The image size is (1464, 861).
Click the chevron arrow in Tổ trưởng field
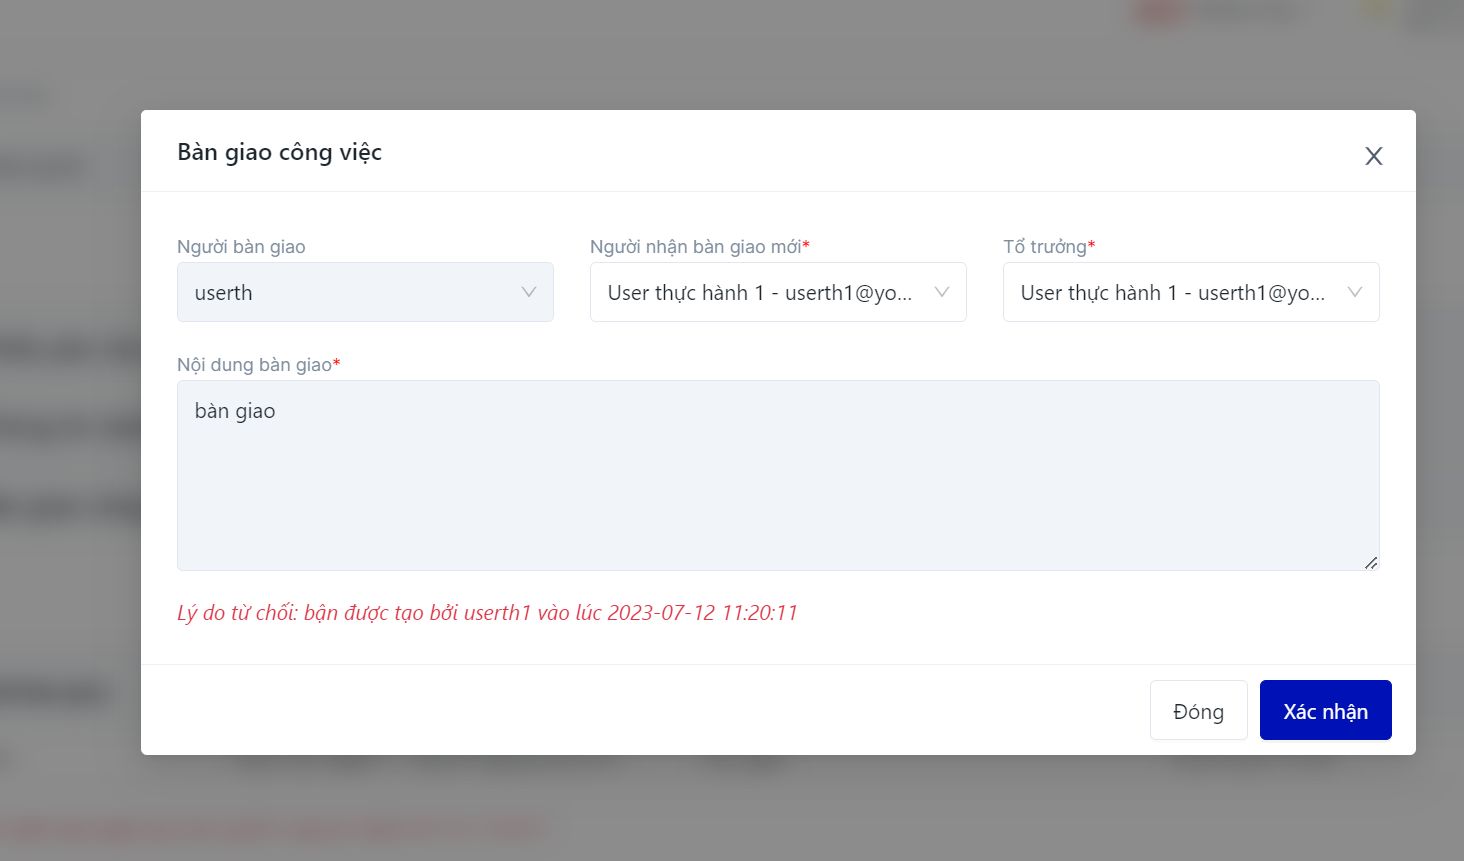point(1354,292)
